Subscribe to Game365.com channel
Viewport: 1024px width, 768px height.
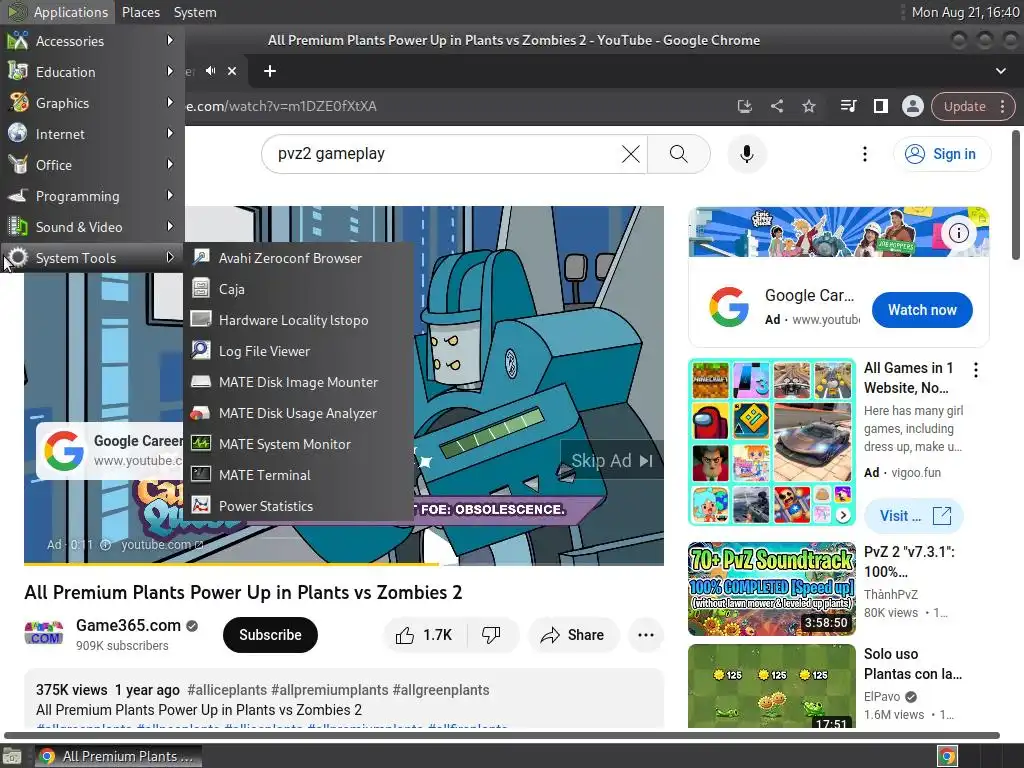click(270, 635)
